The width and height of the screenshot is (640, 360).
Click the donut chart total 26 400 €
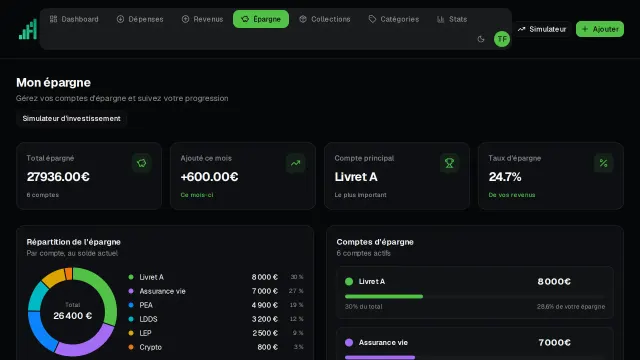pyautogui.click(x=73, y=316)
